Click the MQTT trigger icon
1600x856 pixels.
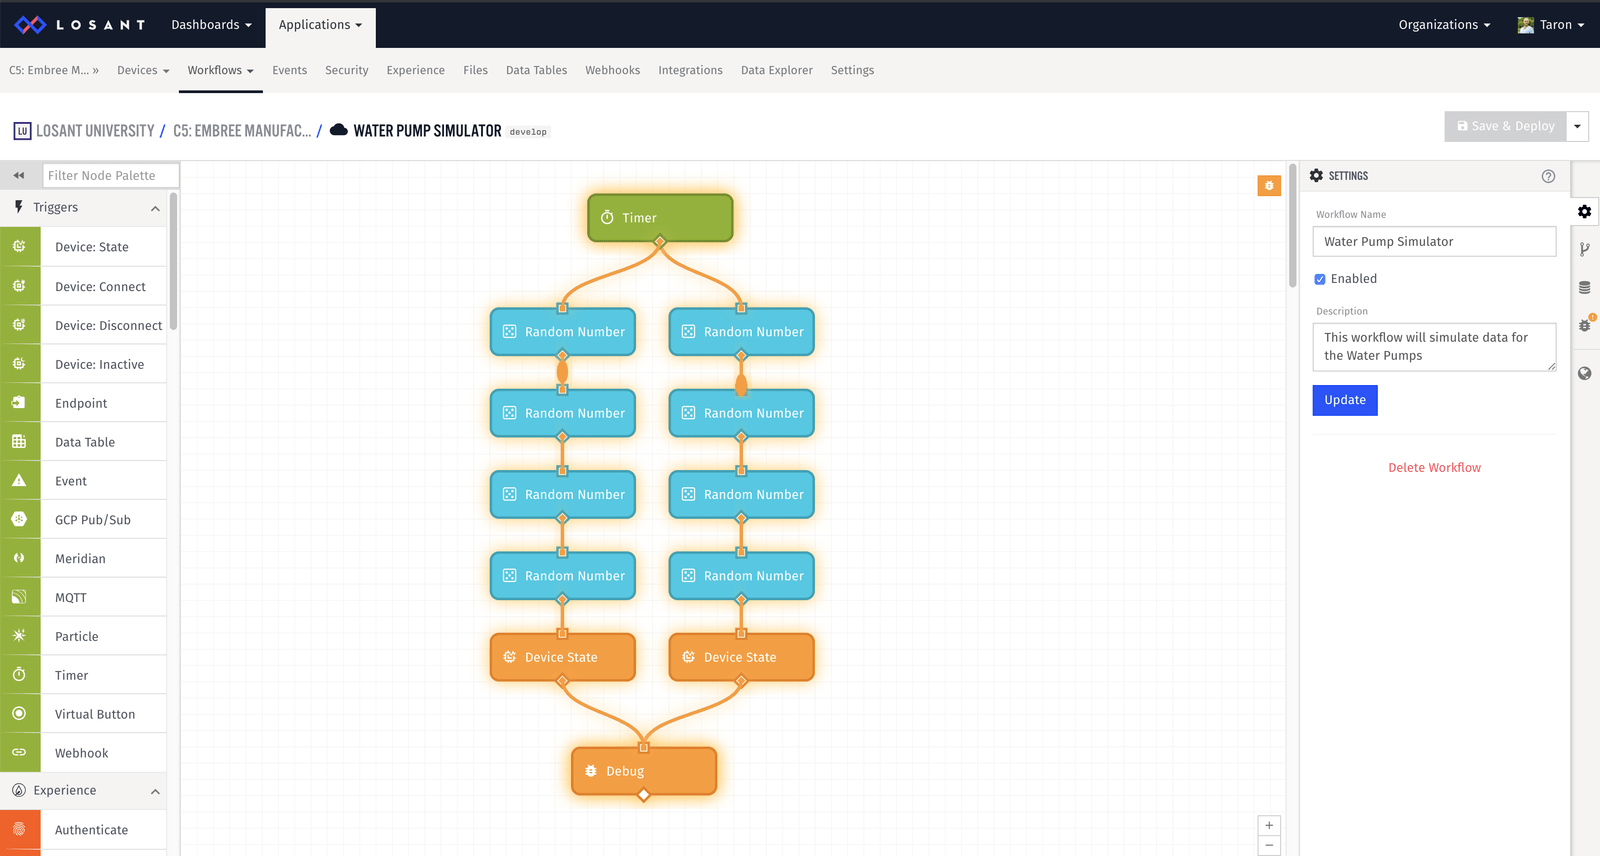[x=20, y=597]
